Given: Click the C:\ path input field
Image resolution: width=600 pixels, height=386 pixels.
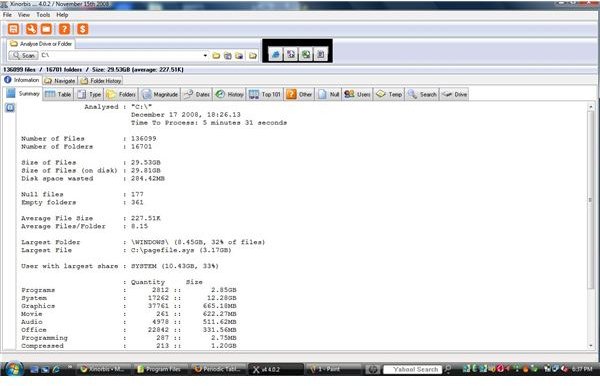Looking at the screenshot, I should [x=121, y=55].
